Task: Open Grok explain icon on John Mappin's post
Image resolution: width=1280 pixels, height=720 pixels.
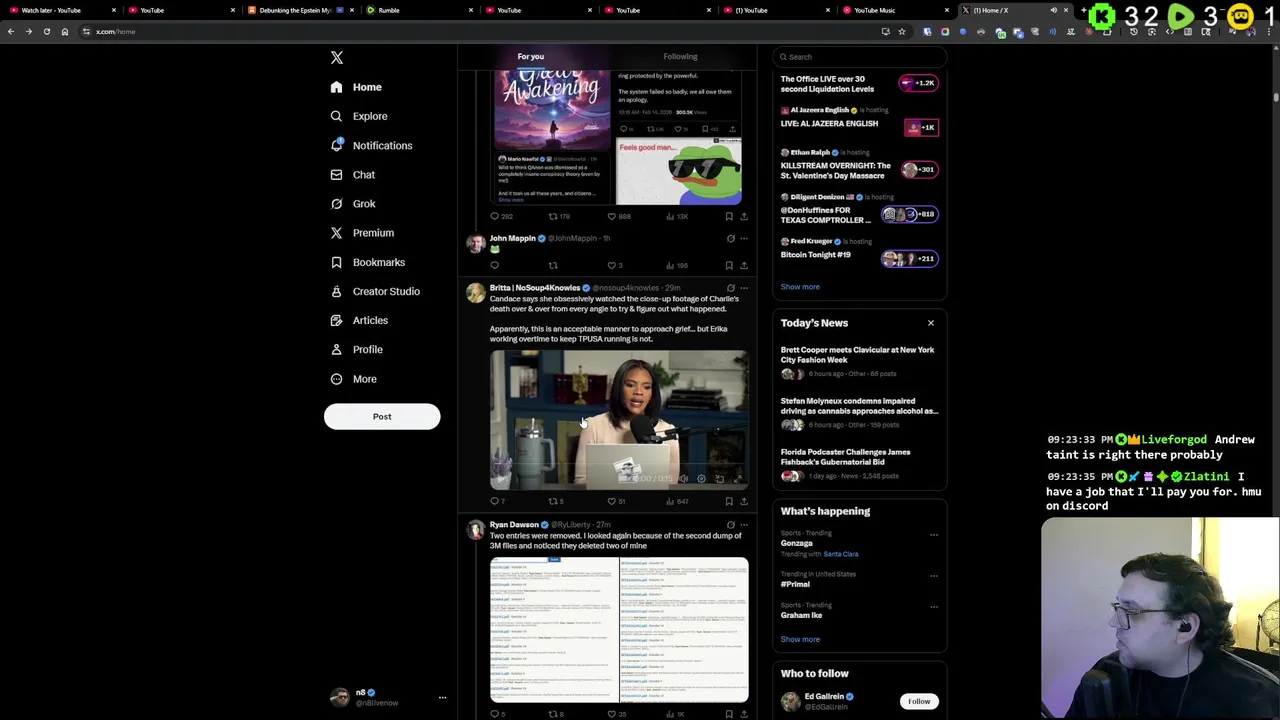Action: (x=730, y=239)
